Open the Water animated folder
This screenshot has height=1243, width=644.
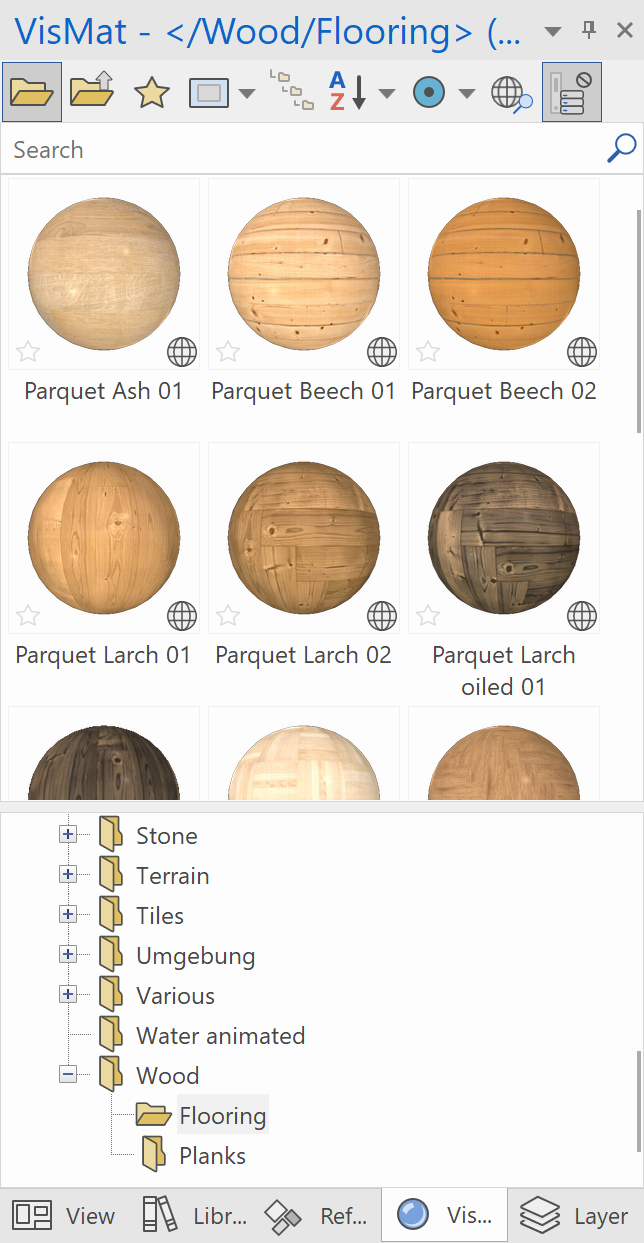tap(220, 1036)
